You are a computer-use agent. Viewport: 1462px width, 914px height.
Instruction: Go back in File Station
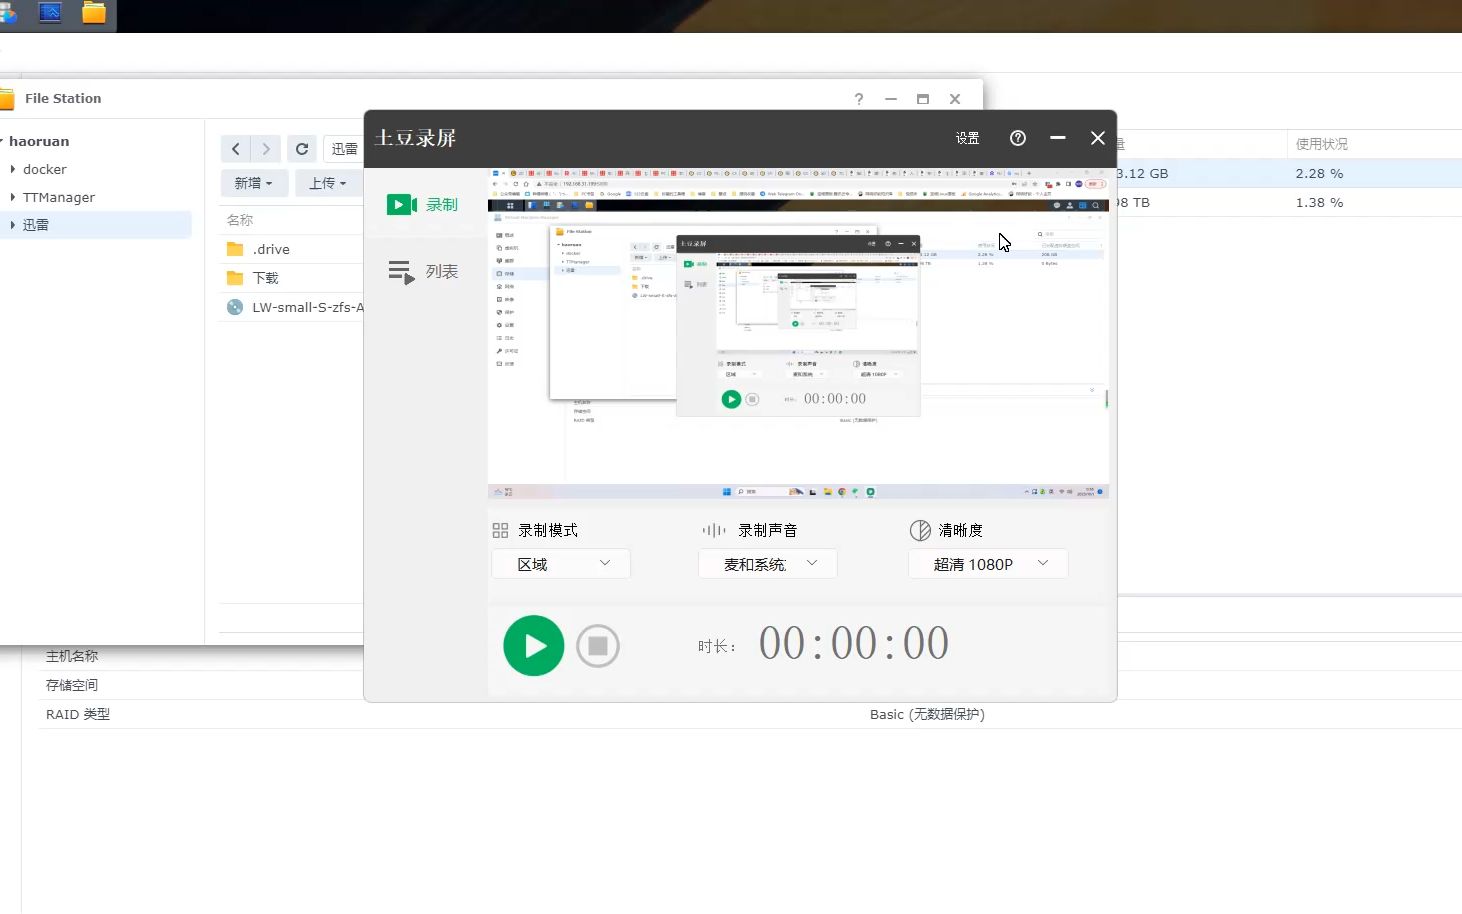pos(236,149)
